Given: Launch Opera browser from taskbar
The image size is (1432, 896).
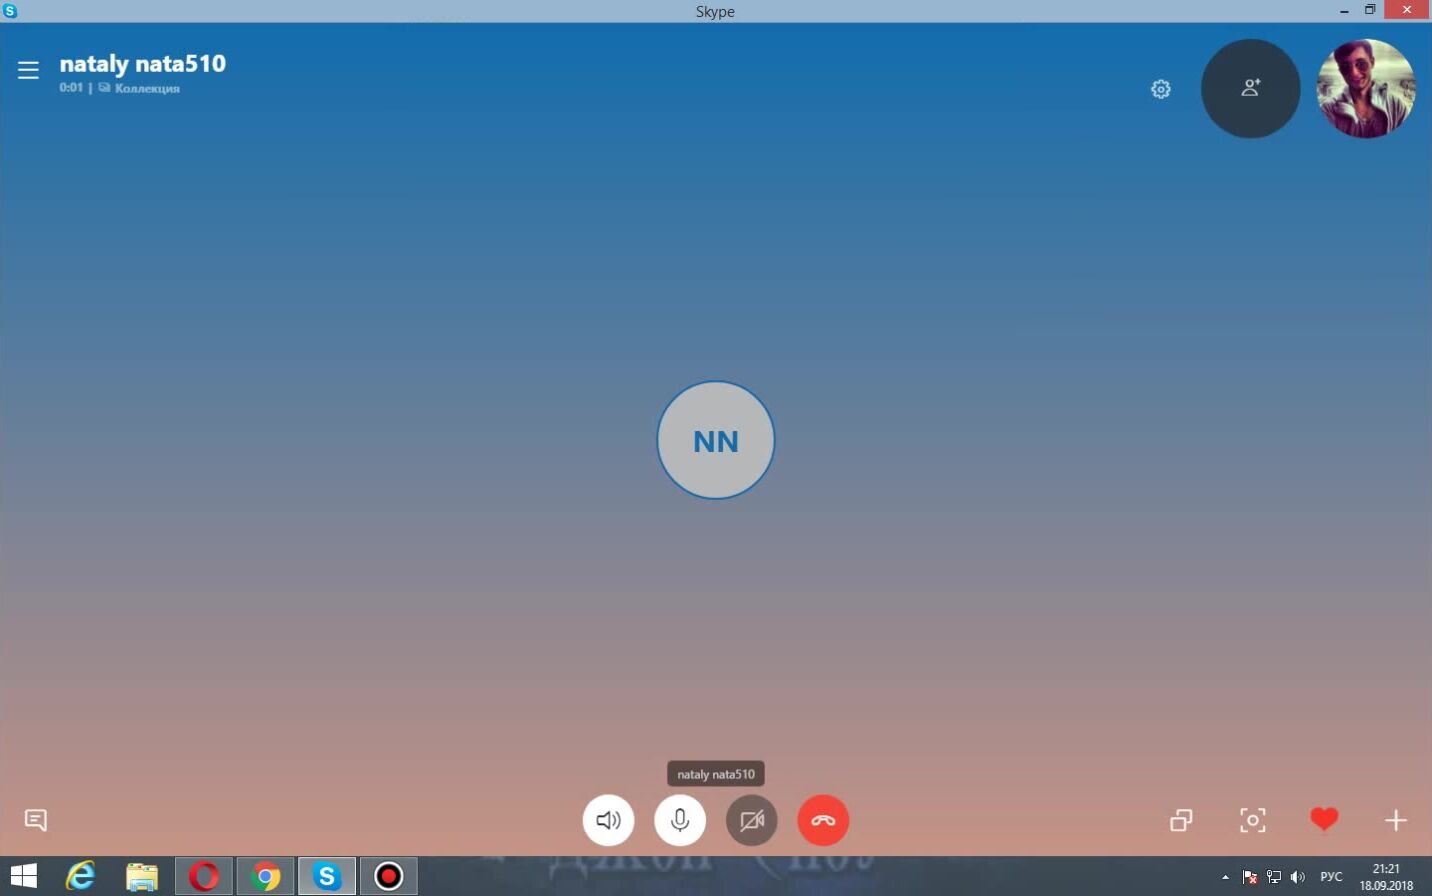Looking at the screenshot, I should click(x=204, y=877).
